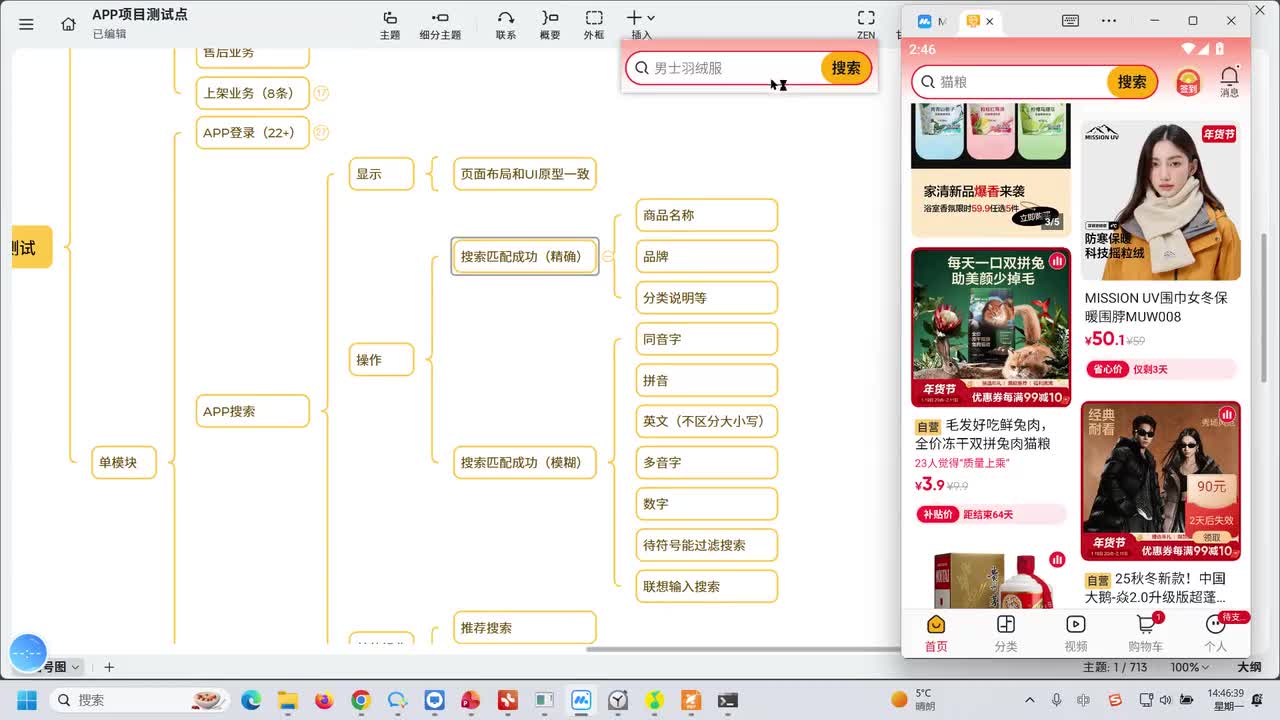The image size is (1280, 720).
Task: Add a 细分主题 subtopic
Action: [x=440, y=25]
